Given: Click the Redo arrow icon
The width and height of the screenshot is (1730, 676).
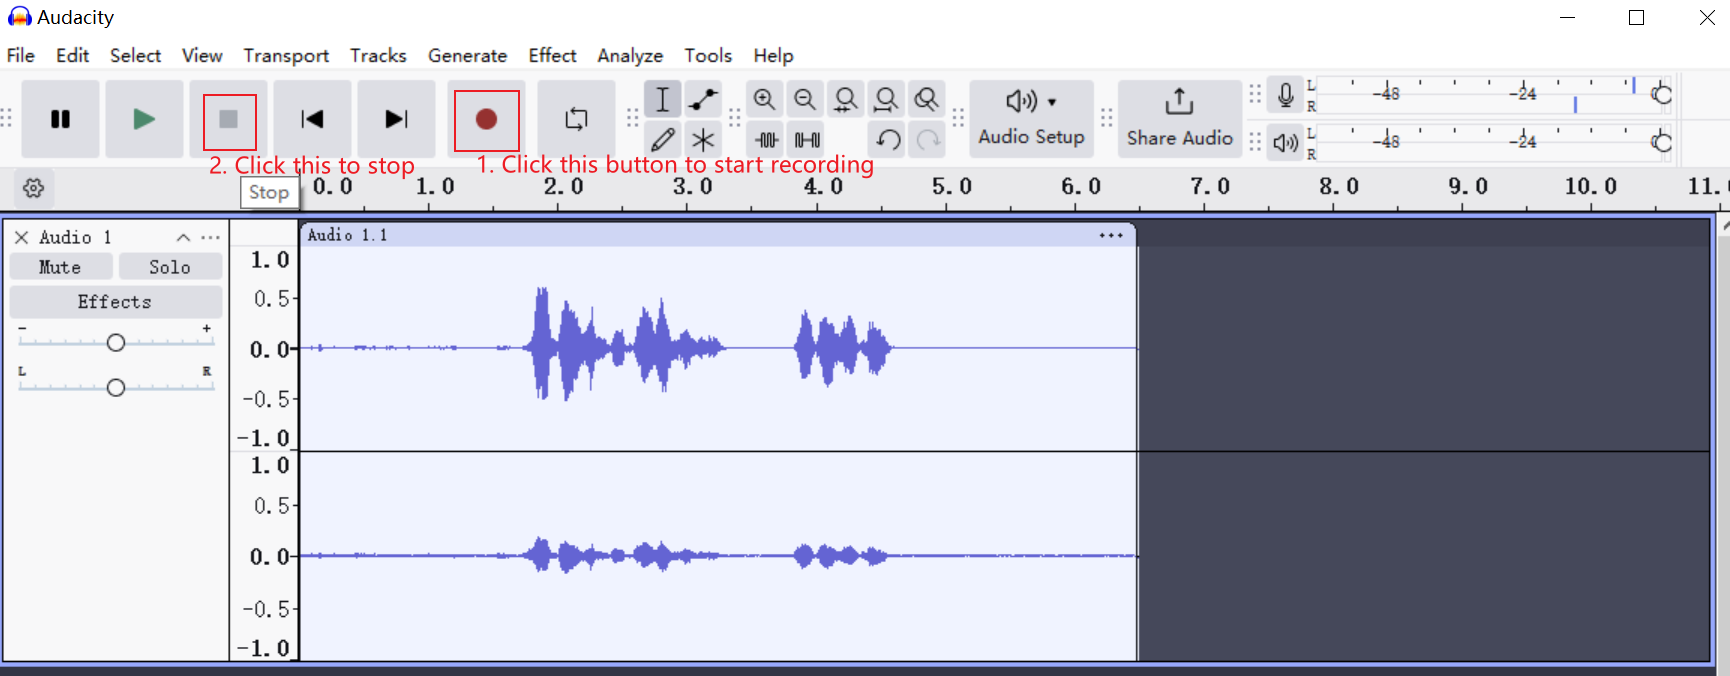Looking at the screenshot, I should (x=929, y=139).
